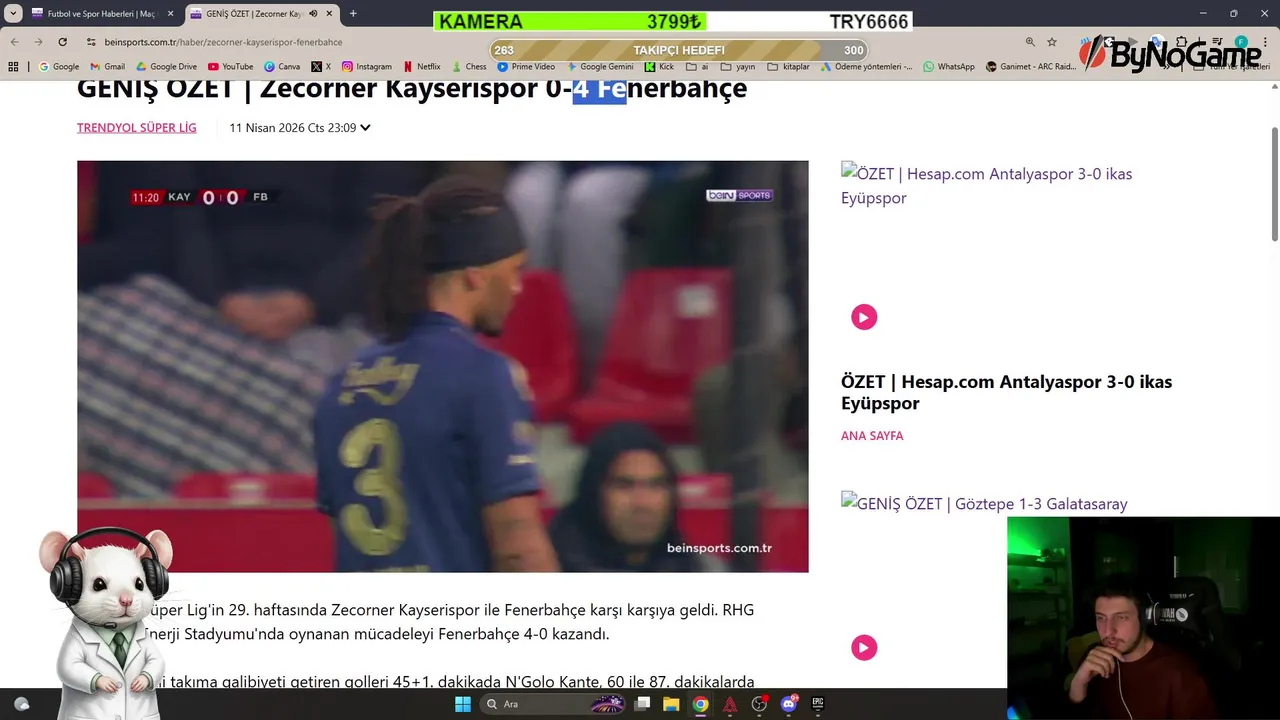1280x720 pixels.
Task: Open Discord from the taskbar
Action: [x=789, y=704]
